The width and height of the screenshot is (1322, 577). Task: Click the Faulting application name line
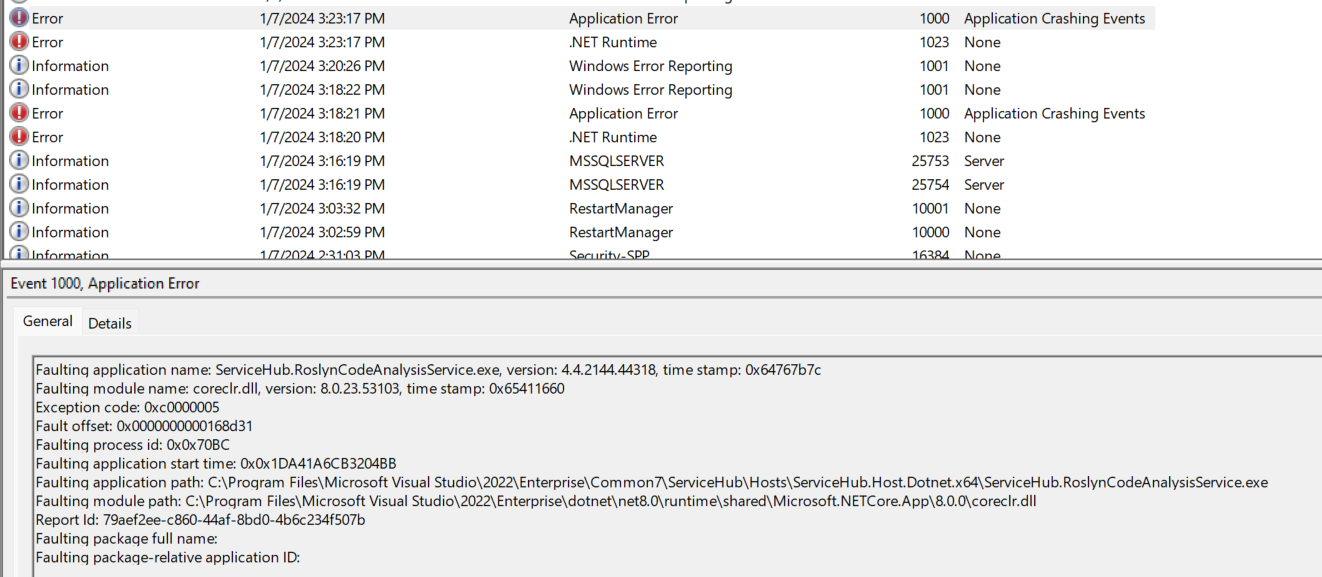(x=428, y=370)
